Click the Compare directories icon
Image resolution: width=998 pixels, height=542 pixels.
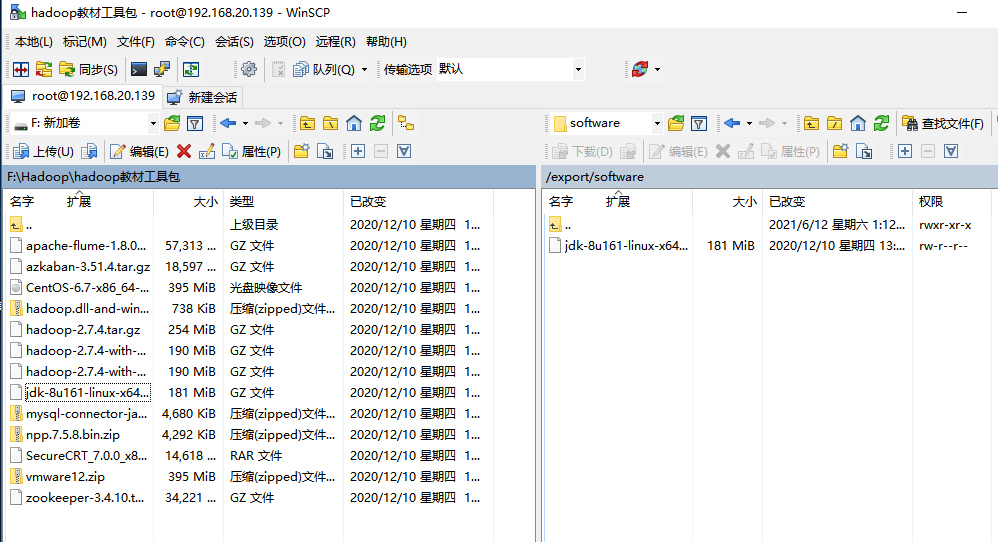(44, 69)
